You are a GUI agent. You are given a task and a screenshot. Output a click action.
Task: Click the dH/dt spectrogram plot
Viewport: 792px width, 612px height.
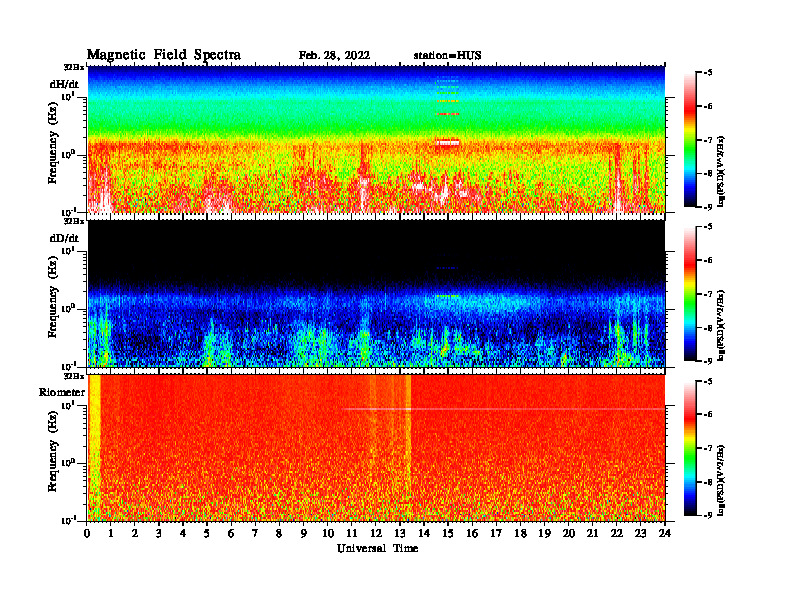pyautogui.click(x=376, y=139)
